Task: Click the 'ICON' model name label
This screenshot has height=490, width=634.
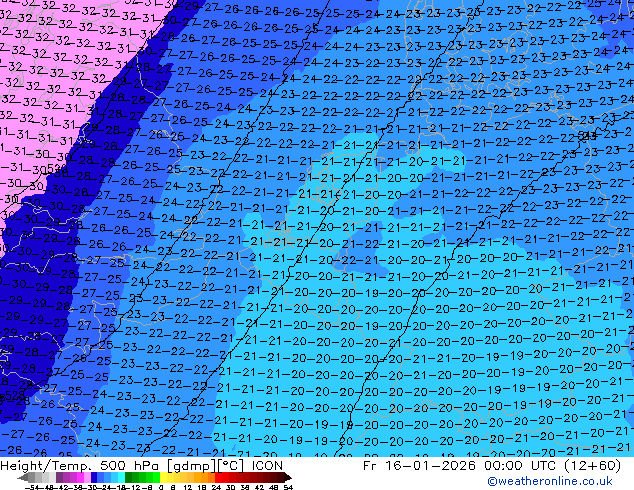Action: (x=267, y=466)
